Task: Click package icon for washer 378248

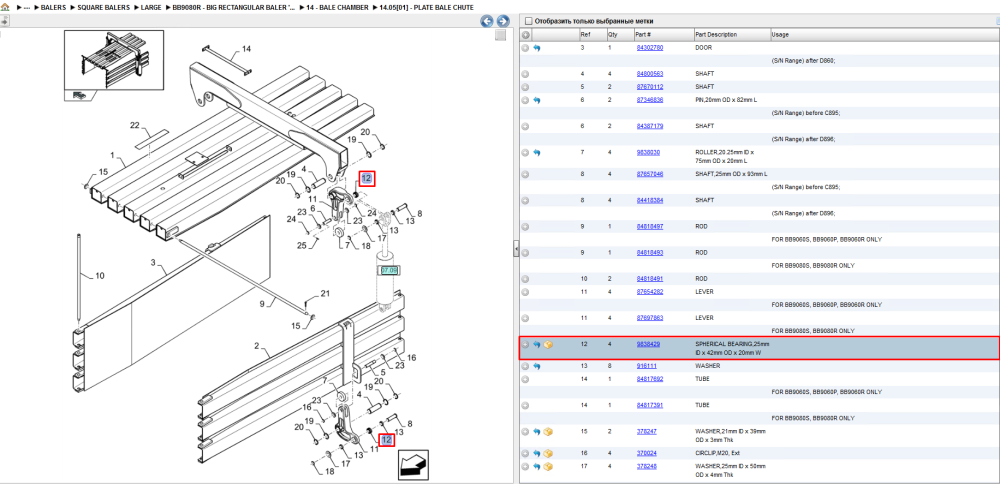Action: [548, 467]
